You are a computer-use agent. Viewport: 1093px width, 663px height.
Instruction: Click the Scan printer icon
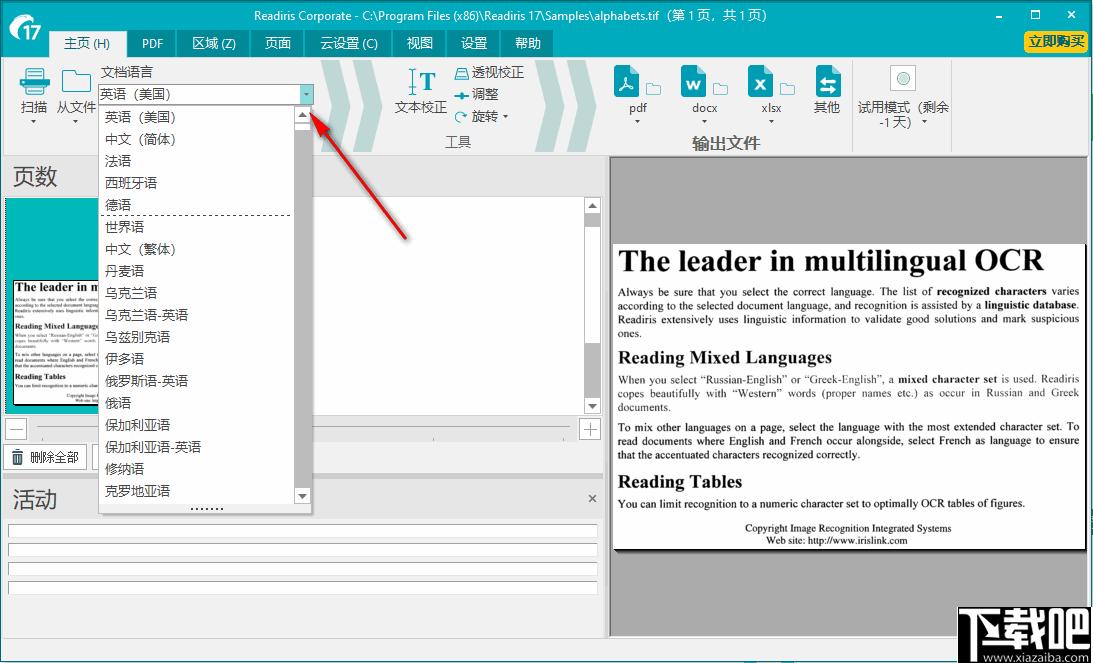click(34, 81)
